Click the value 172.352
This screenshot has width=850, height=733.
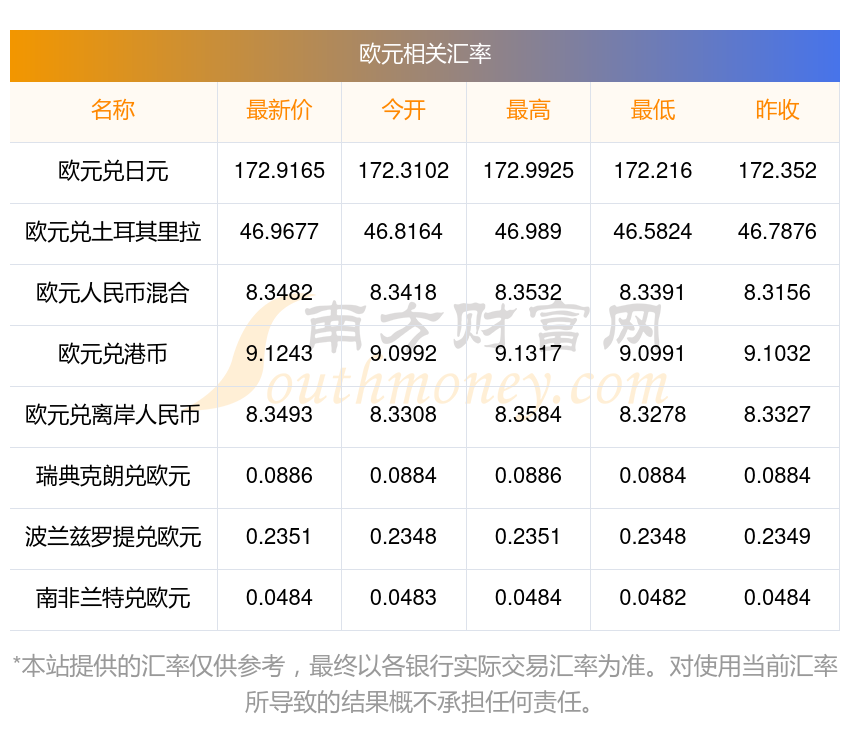[777, 171]
